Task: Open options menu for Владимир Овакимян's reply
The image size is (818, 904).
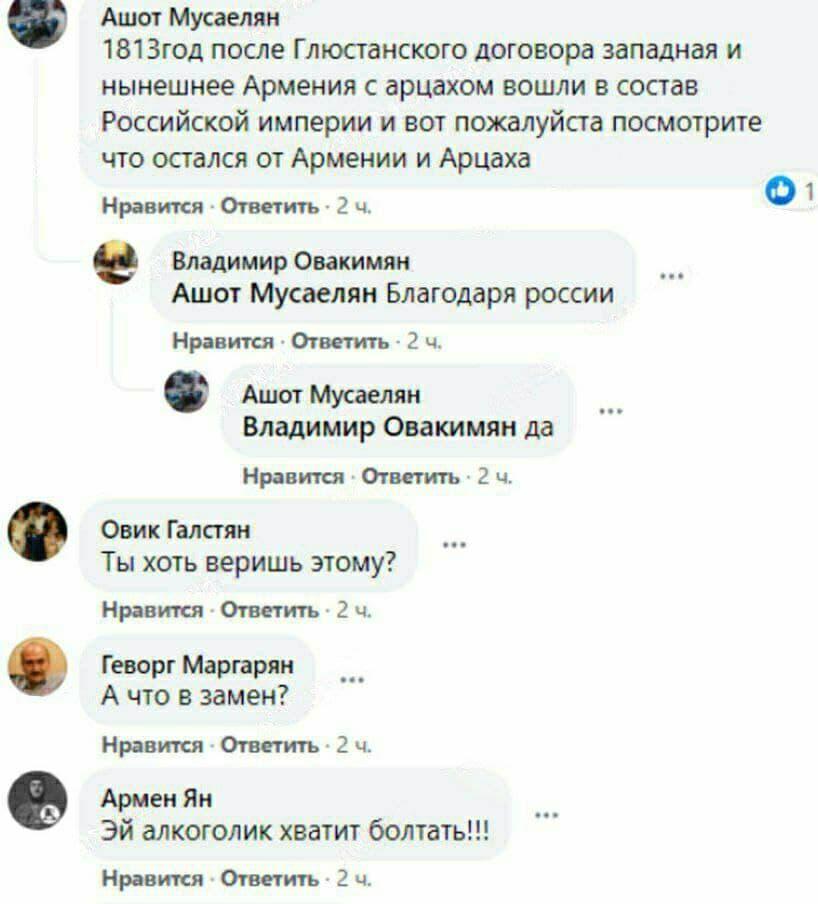Action: [x=672, y=276]
